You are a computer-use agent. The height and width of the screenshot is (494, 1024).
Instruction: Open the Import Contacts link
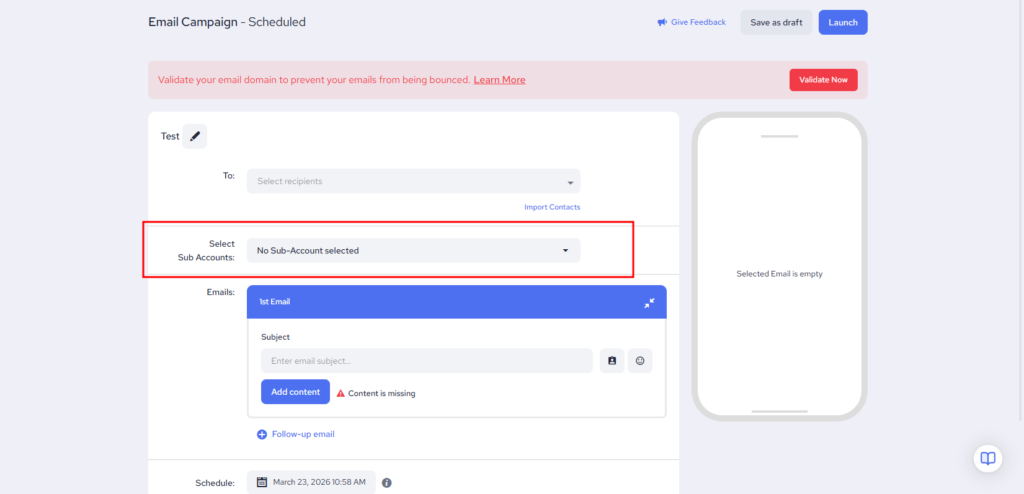click(551, 207)
